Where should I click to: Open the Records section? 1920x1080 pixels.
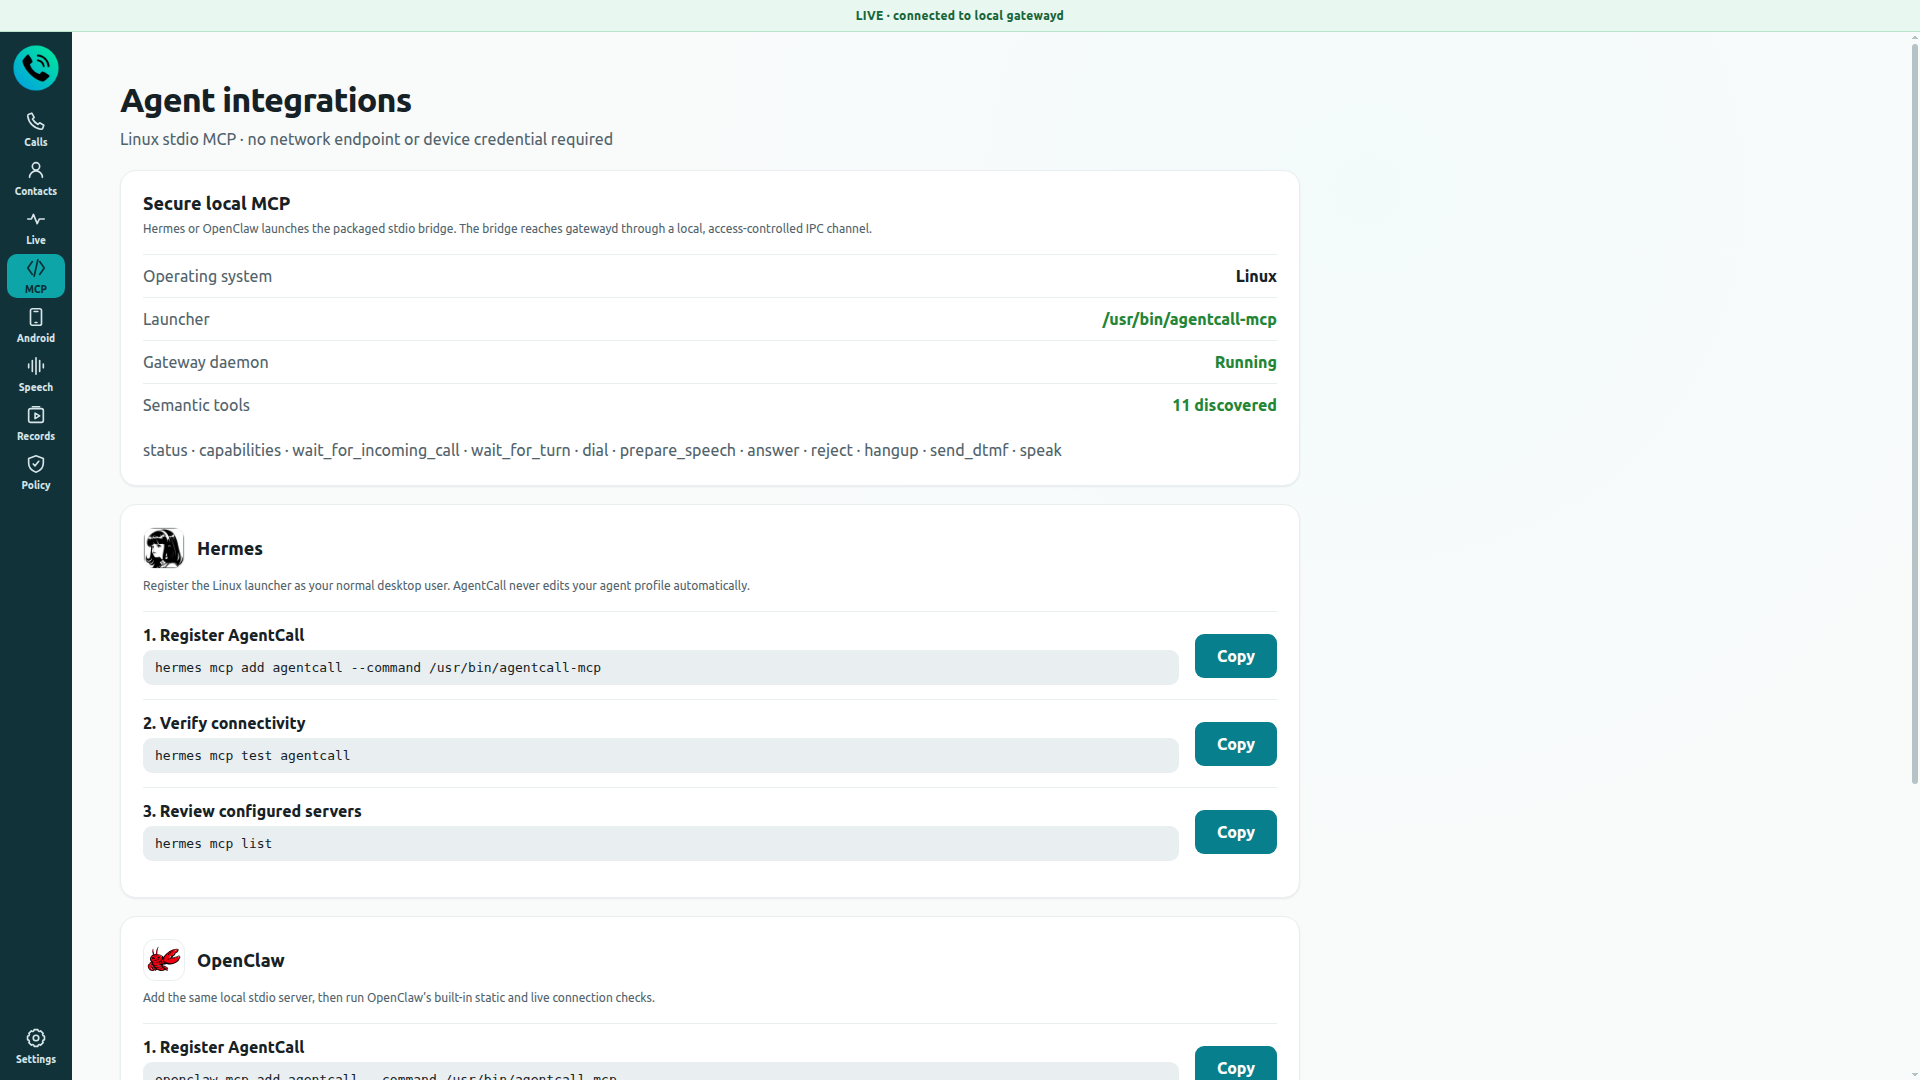36,423
